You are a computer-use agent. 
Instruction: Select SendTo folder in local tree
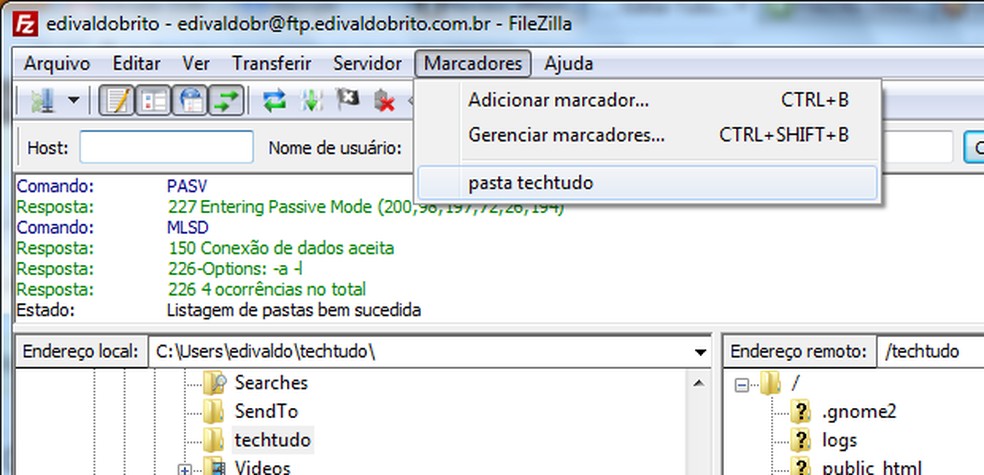click(x=266, y=411)
